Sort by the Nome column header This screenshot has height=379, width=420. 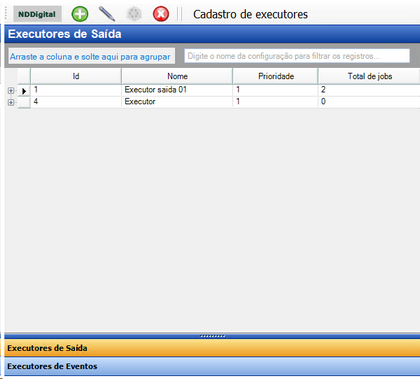pyautogui.click(x=177, y=76)
